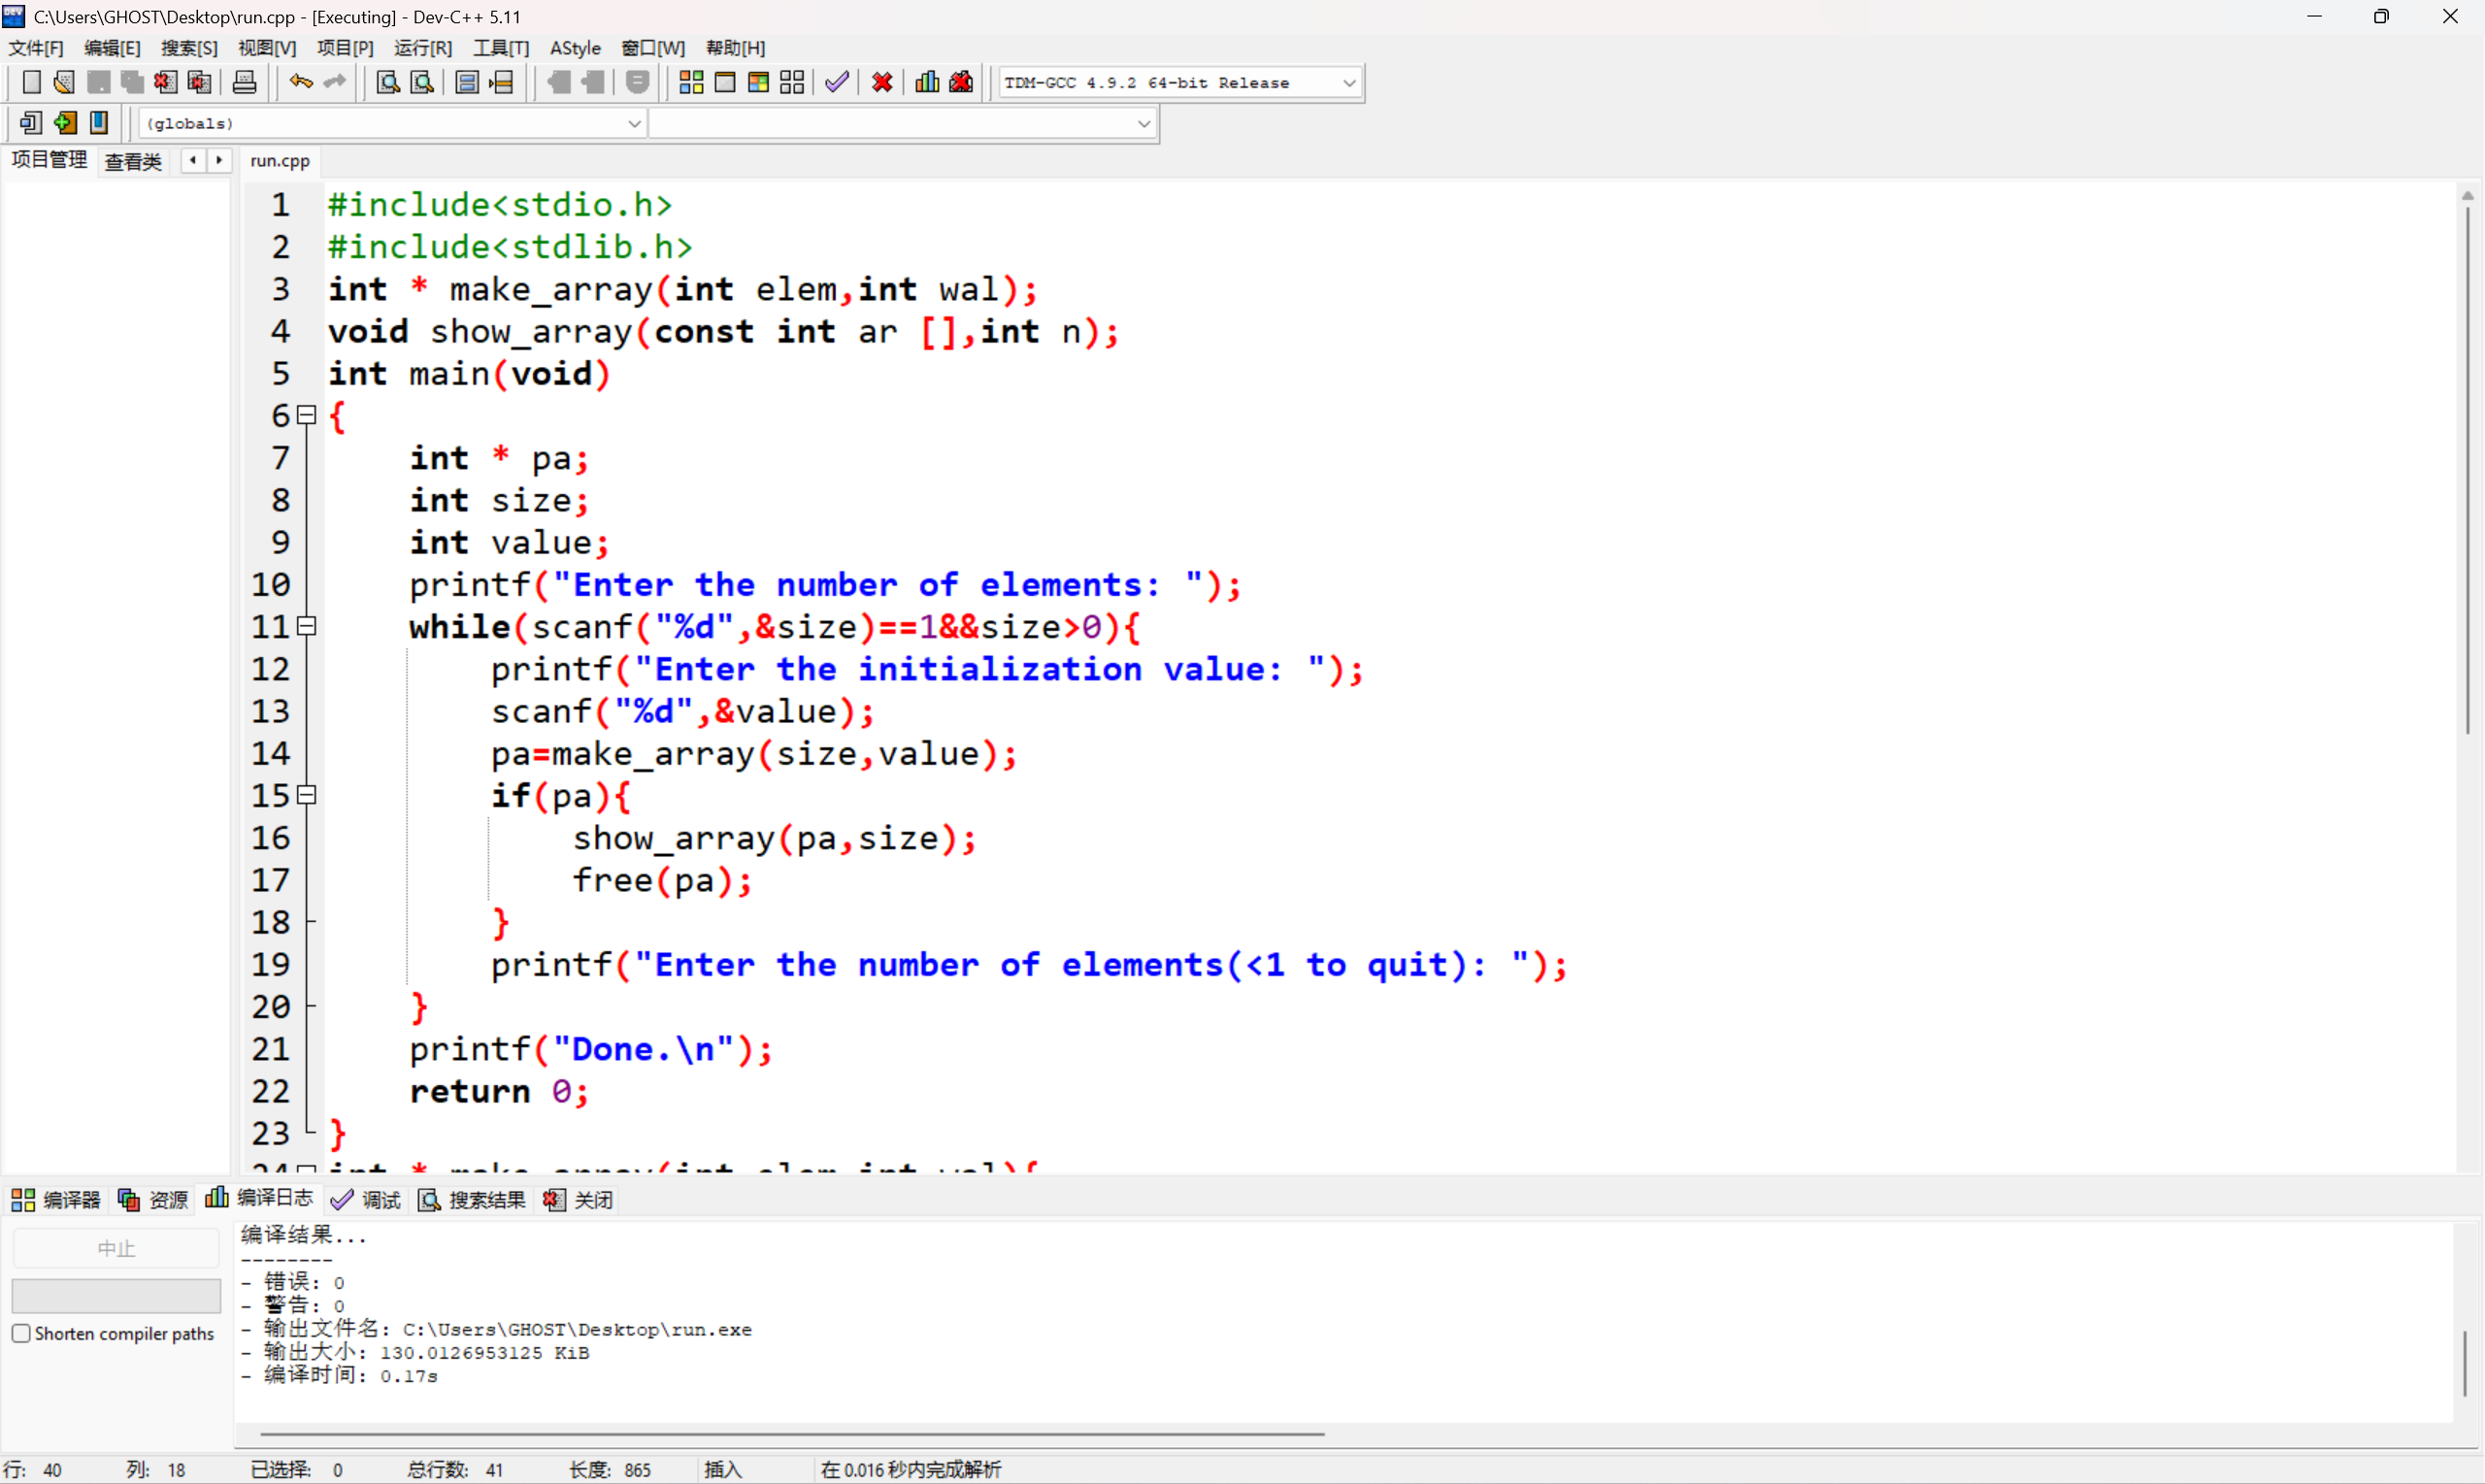The width and height of the screenshot is (2485, 1484).
Task: Collapse the while loop fold on line 11
Action: coord(307,626)
